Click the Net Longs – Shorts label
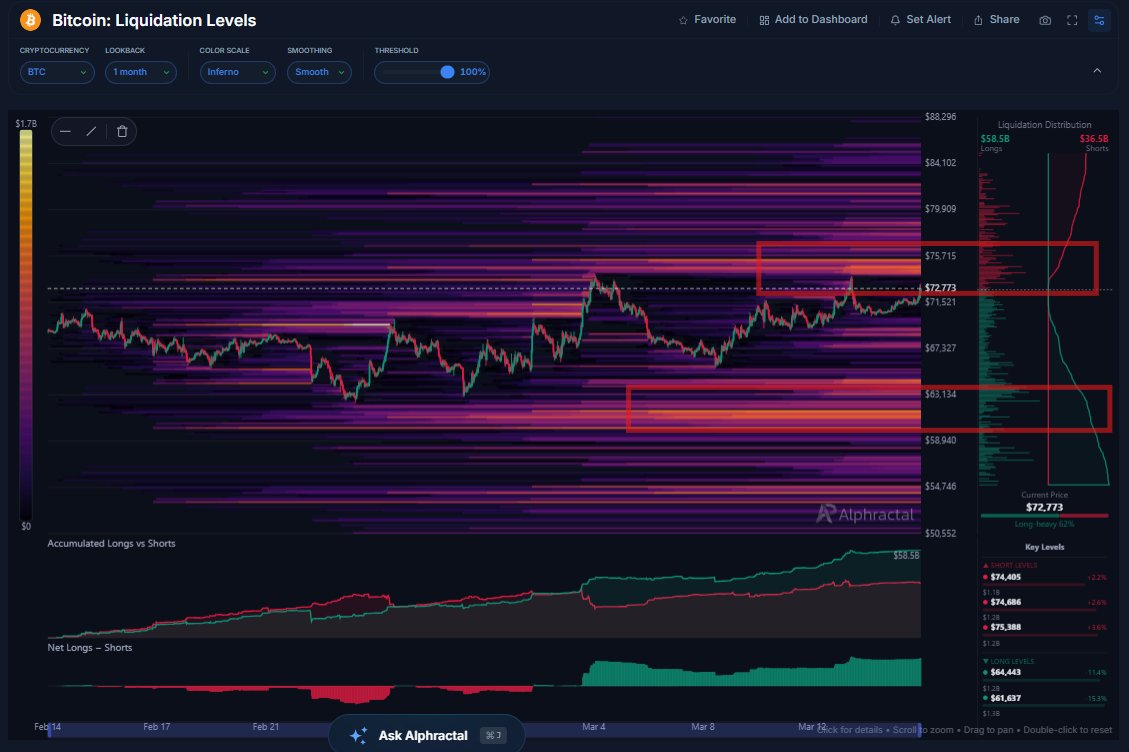1129x752 pixels. click(x=90, y=648)
